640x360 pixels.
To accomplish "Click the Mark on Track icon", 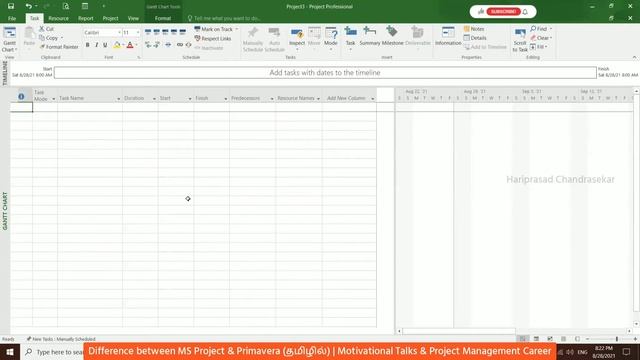I will click(x=197, y=29).
